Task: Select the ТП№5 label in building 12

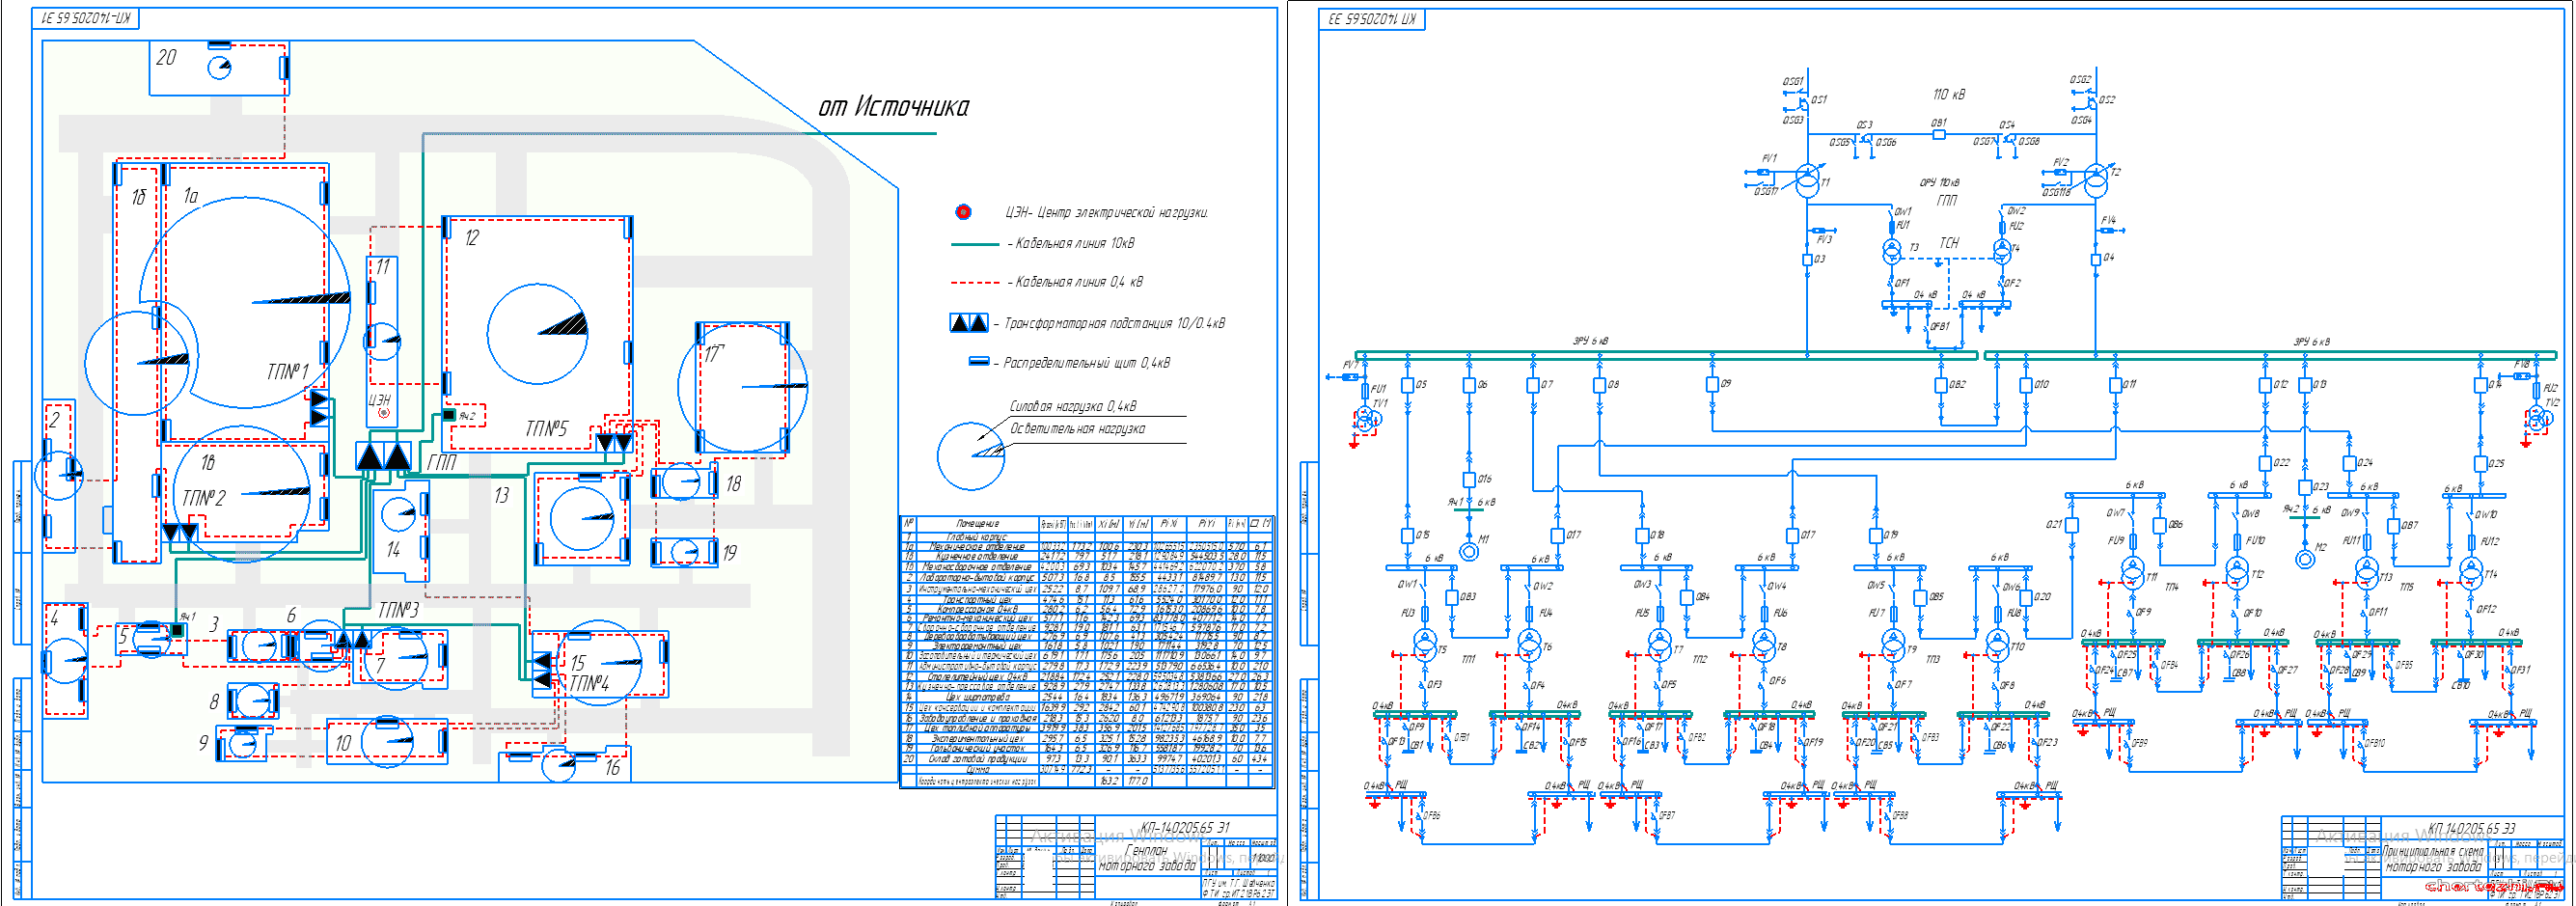Action: pos(546,429)
